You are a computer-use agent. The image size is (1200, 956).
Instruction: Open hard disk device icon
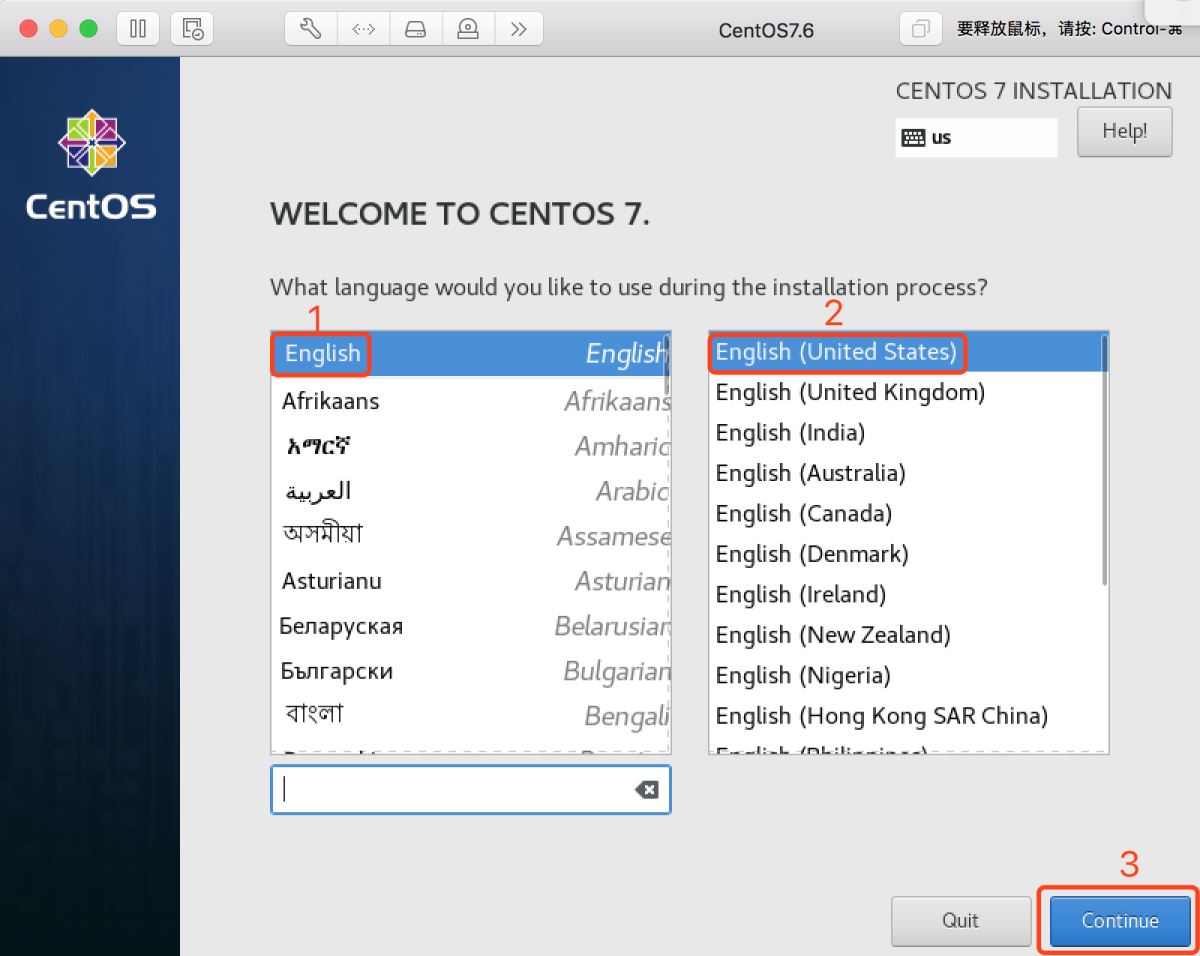tap(415, 28)
